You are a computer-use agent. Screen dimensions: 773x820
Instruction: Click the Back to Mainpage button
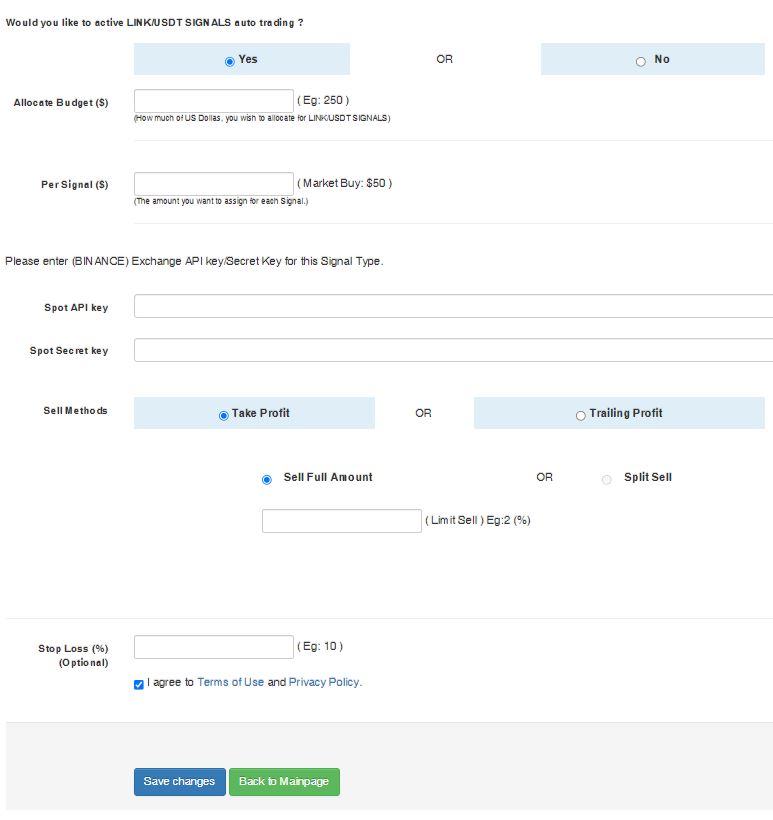(x=284, y=782)
